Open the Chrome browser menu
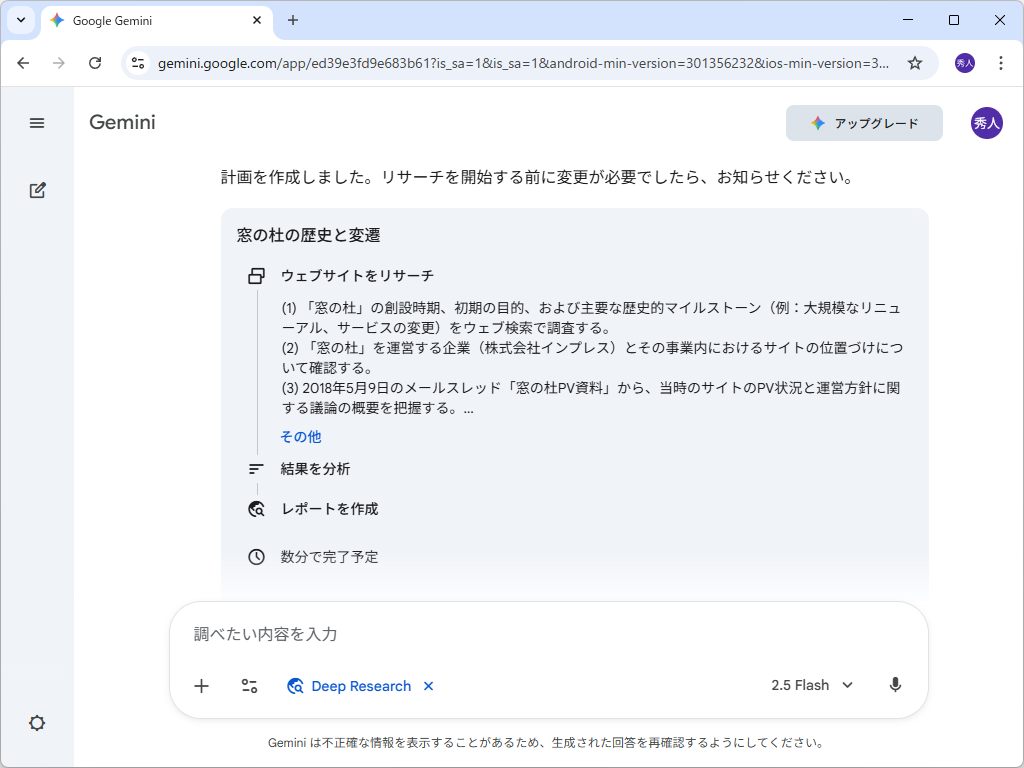 point(1001,62)
